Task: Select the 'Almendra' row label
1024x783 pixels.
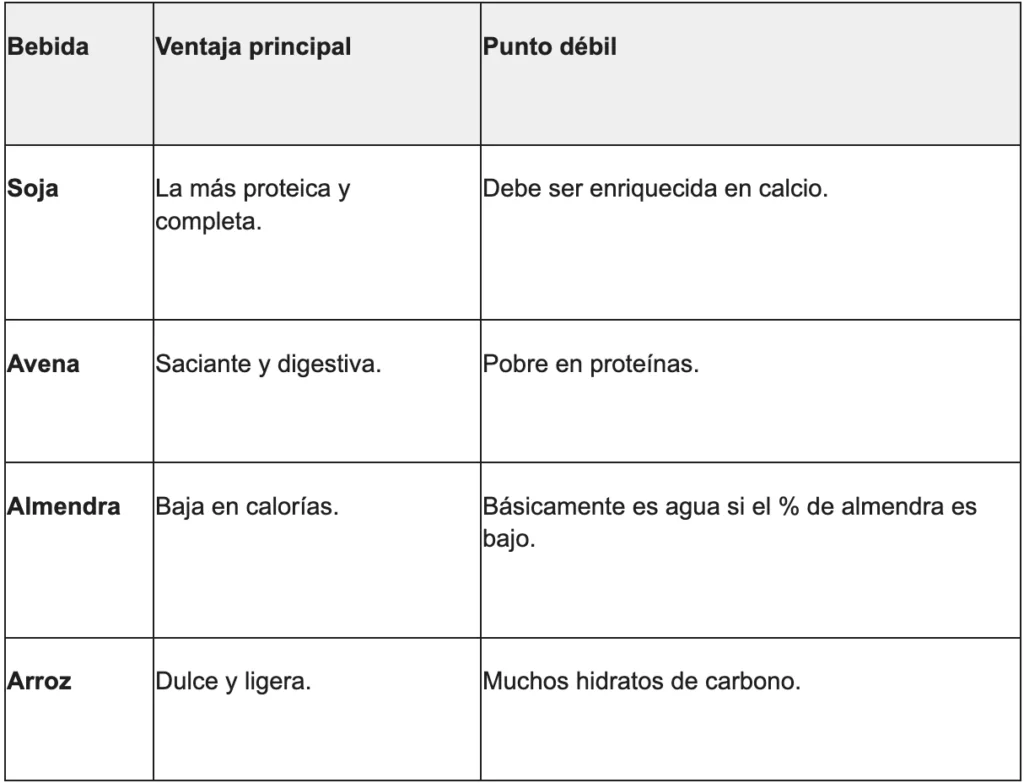Action: click(63, 507)
